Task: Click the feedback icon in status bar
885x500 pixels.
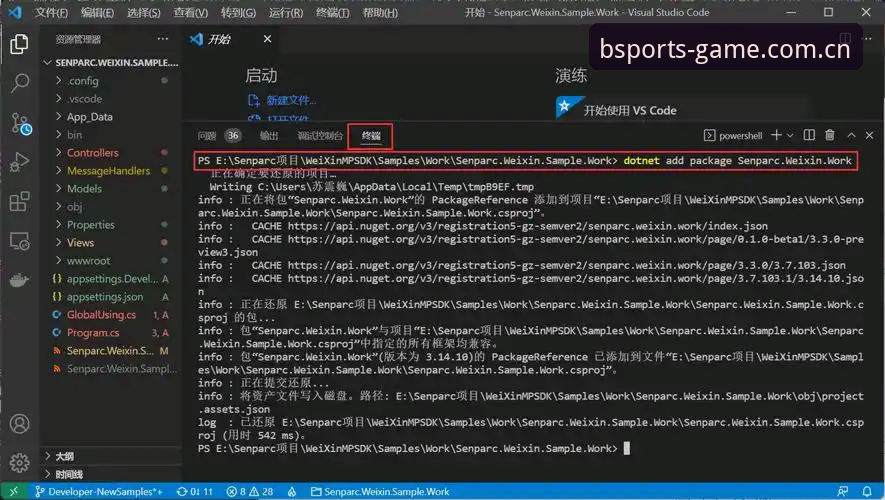Action: pos(843,492)
